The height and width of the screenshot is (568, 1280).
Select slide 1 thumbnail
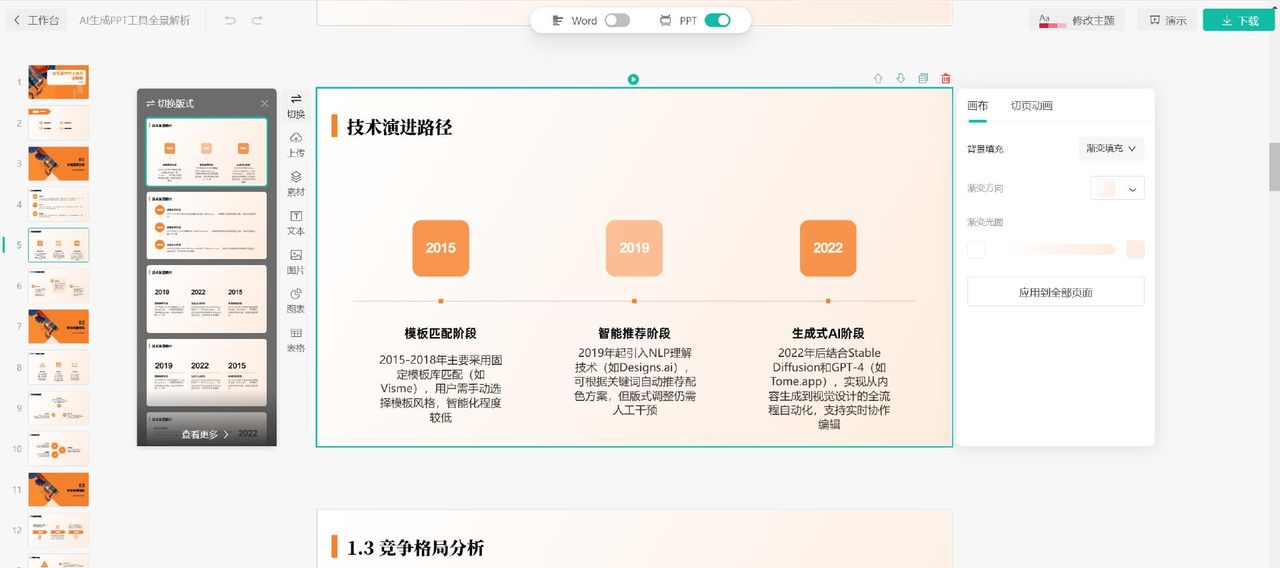pyautogui.click(x=58, y=82)
